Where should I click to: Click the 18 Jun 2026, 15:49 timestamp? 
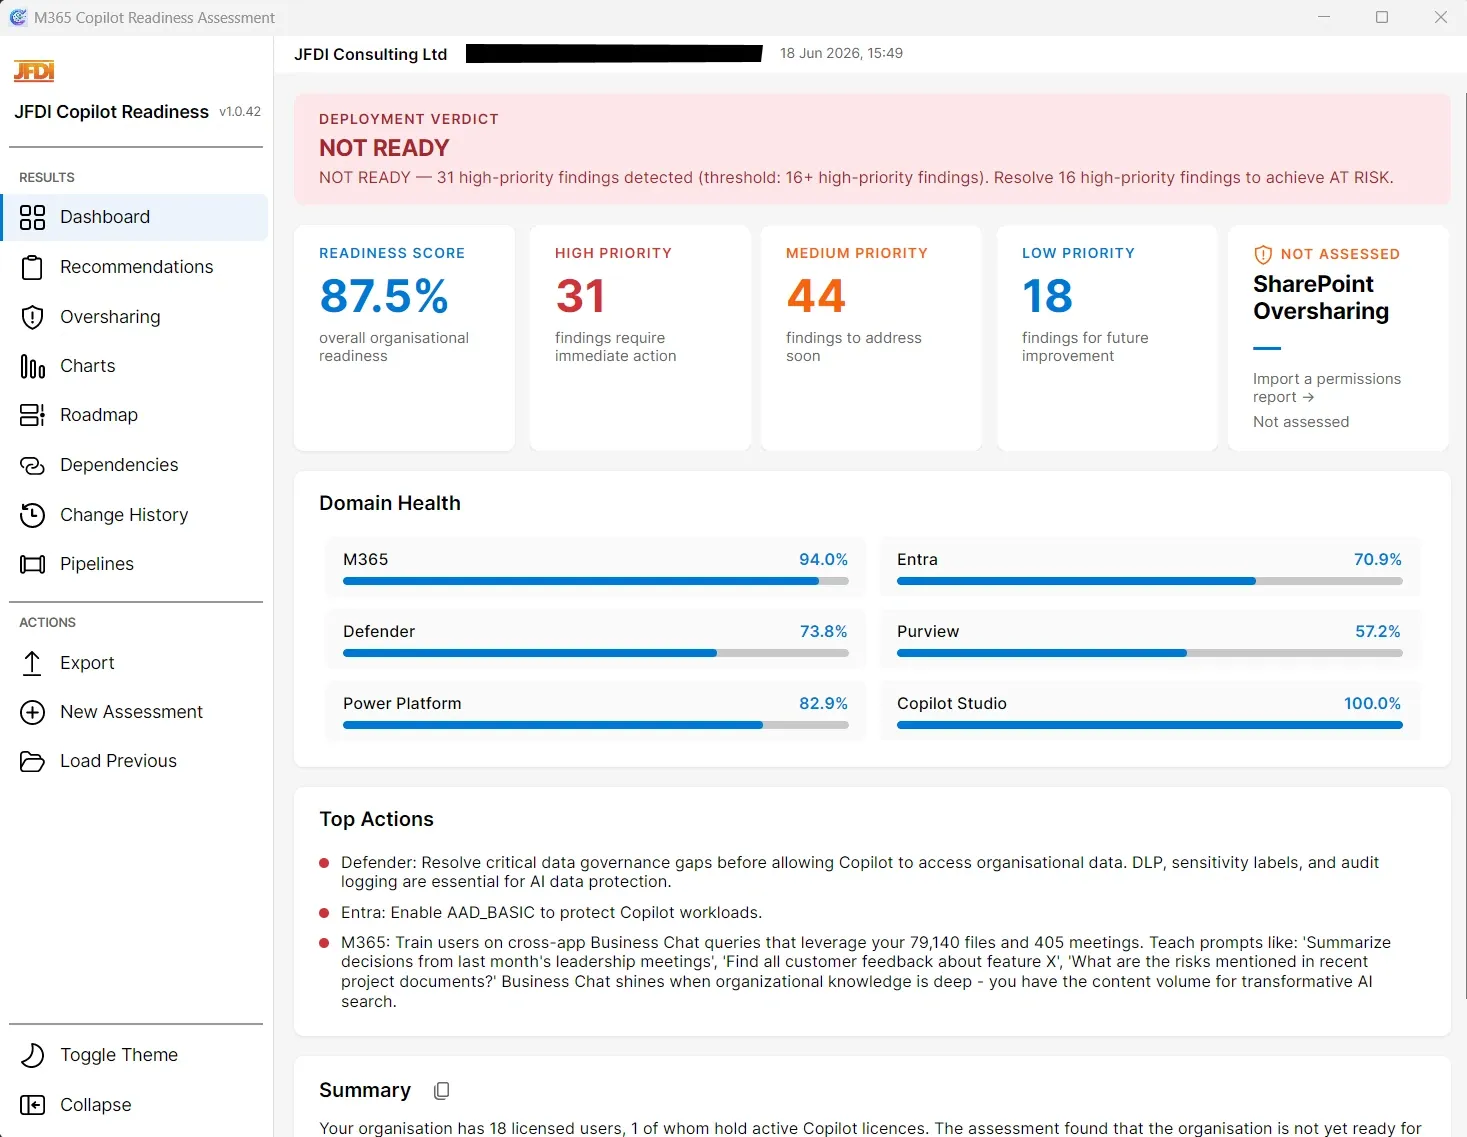(841, 53)
